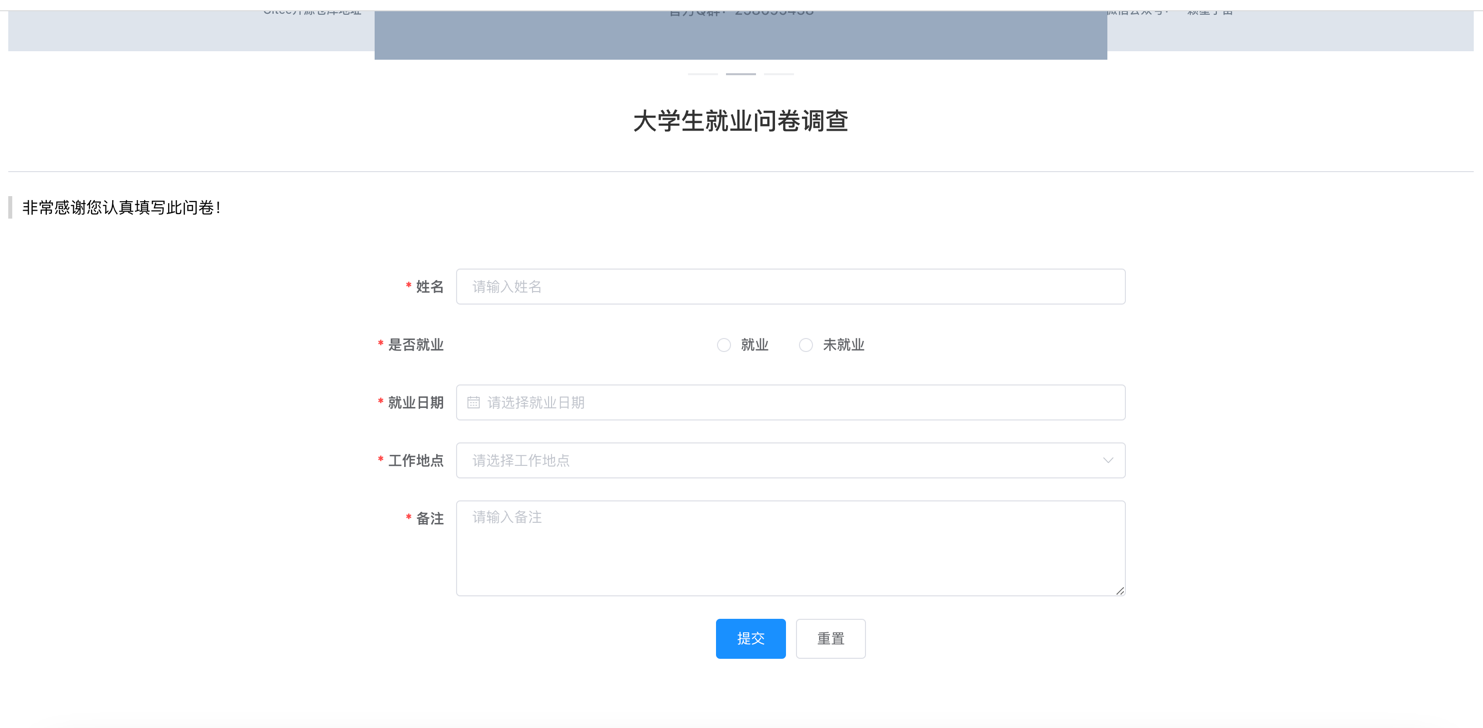Click the 就业日期 field label
Screen dimensions: 1483x728
tap(416, 403)
